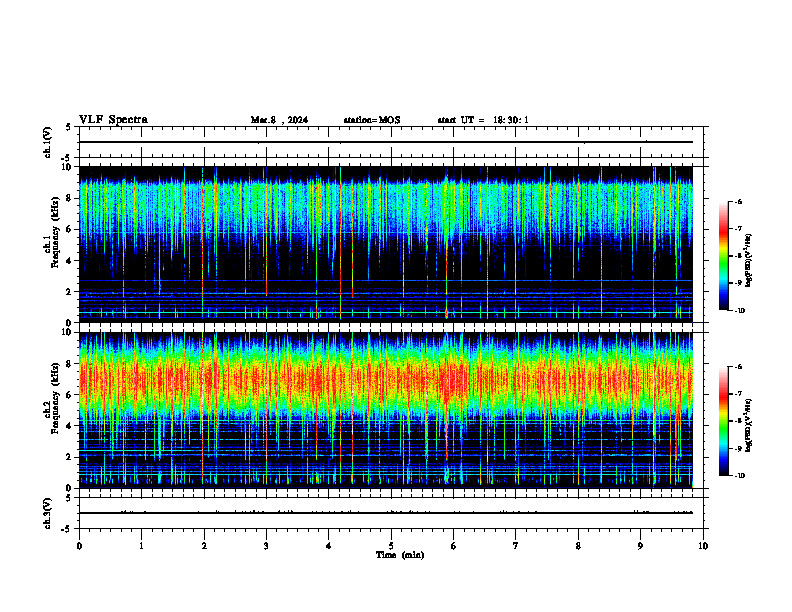Click the ch.2 frequency spectrogram plot
The image size is (792, 612).
(x=385, y=410)
